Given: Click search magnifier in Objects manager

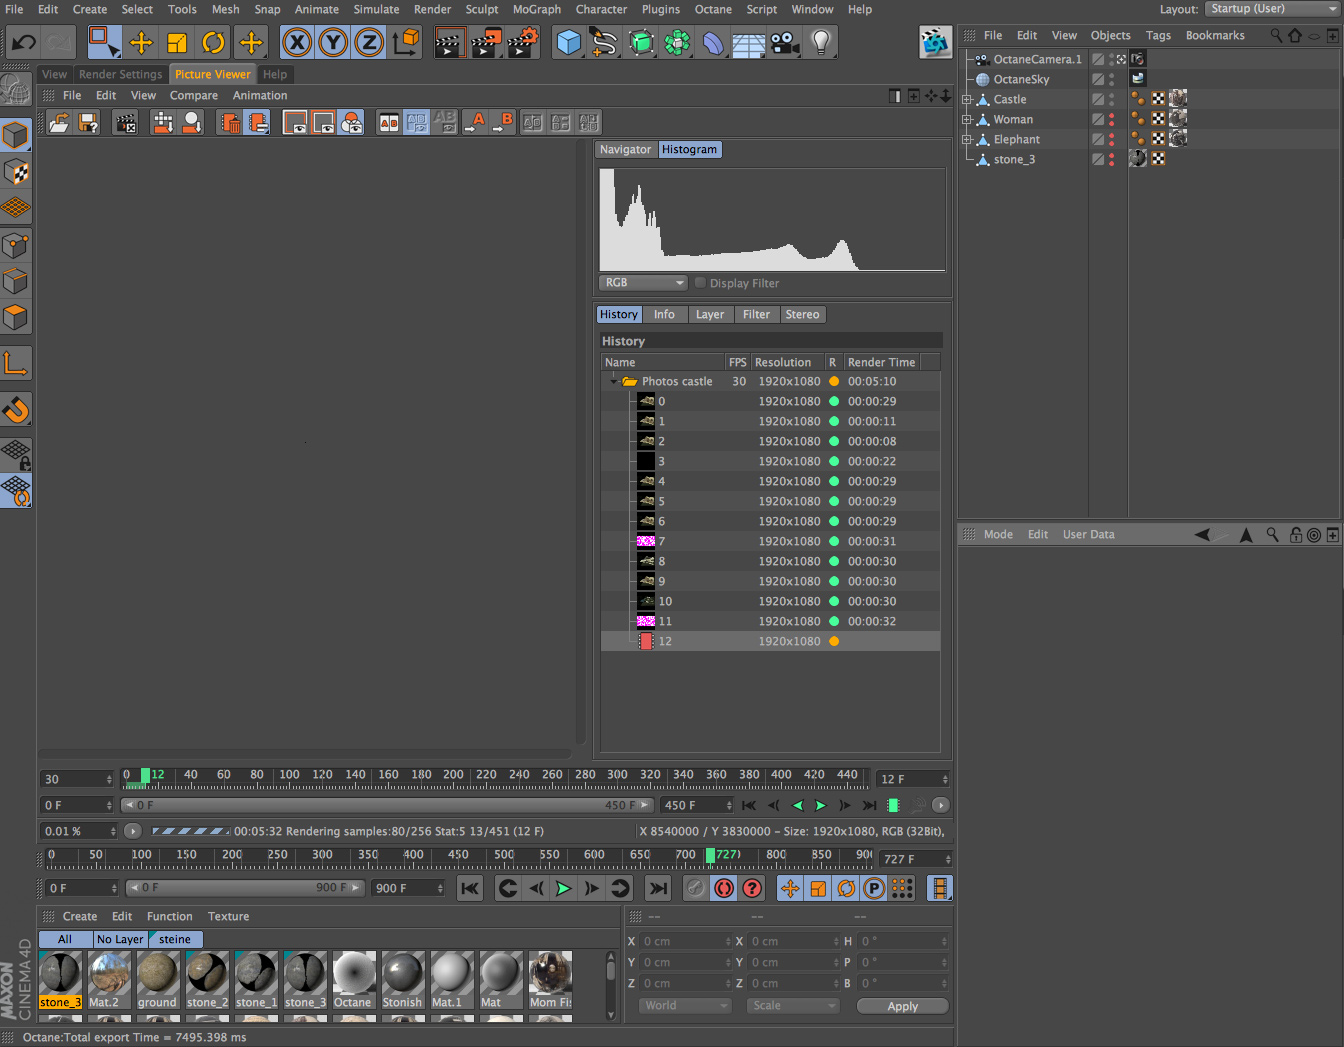Looking at the screenshot, I should [x=1276, y=35].
